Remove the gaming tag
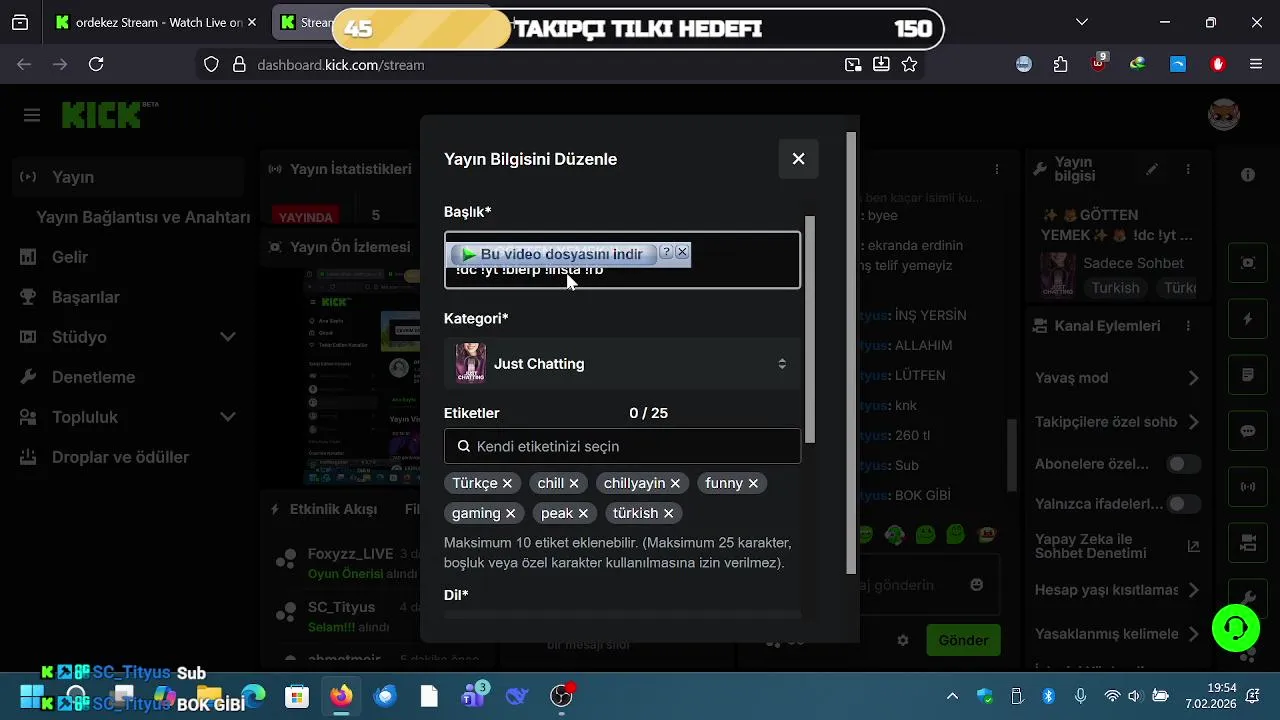 (510, 513)
